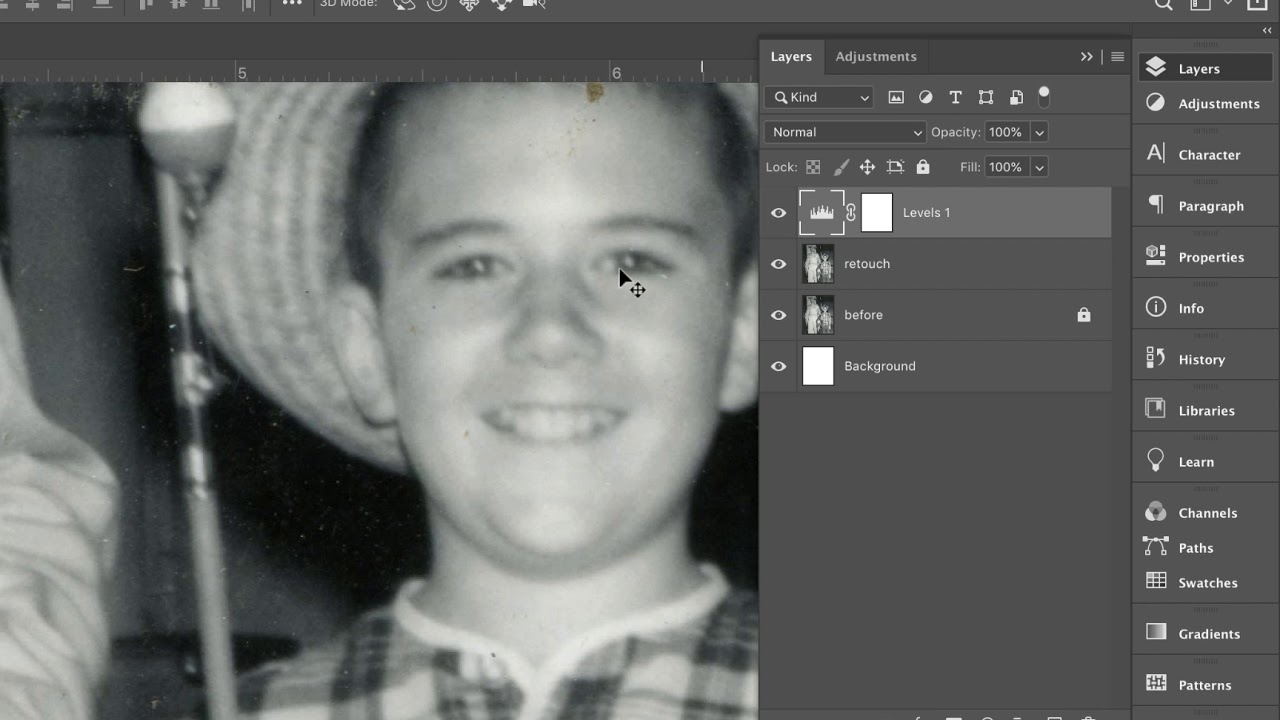Filter layers by type layers icon
Image resolution: width=1280 pixels, height=720 pixels.
[x=956, y=97]
